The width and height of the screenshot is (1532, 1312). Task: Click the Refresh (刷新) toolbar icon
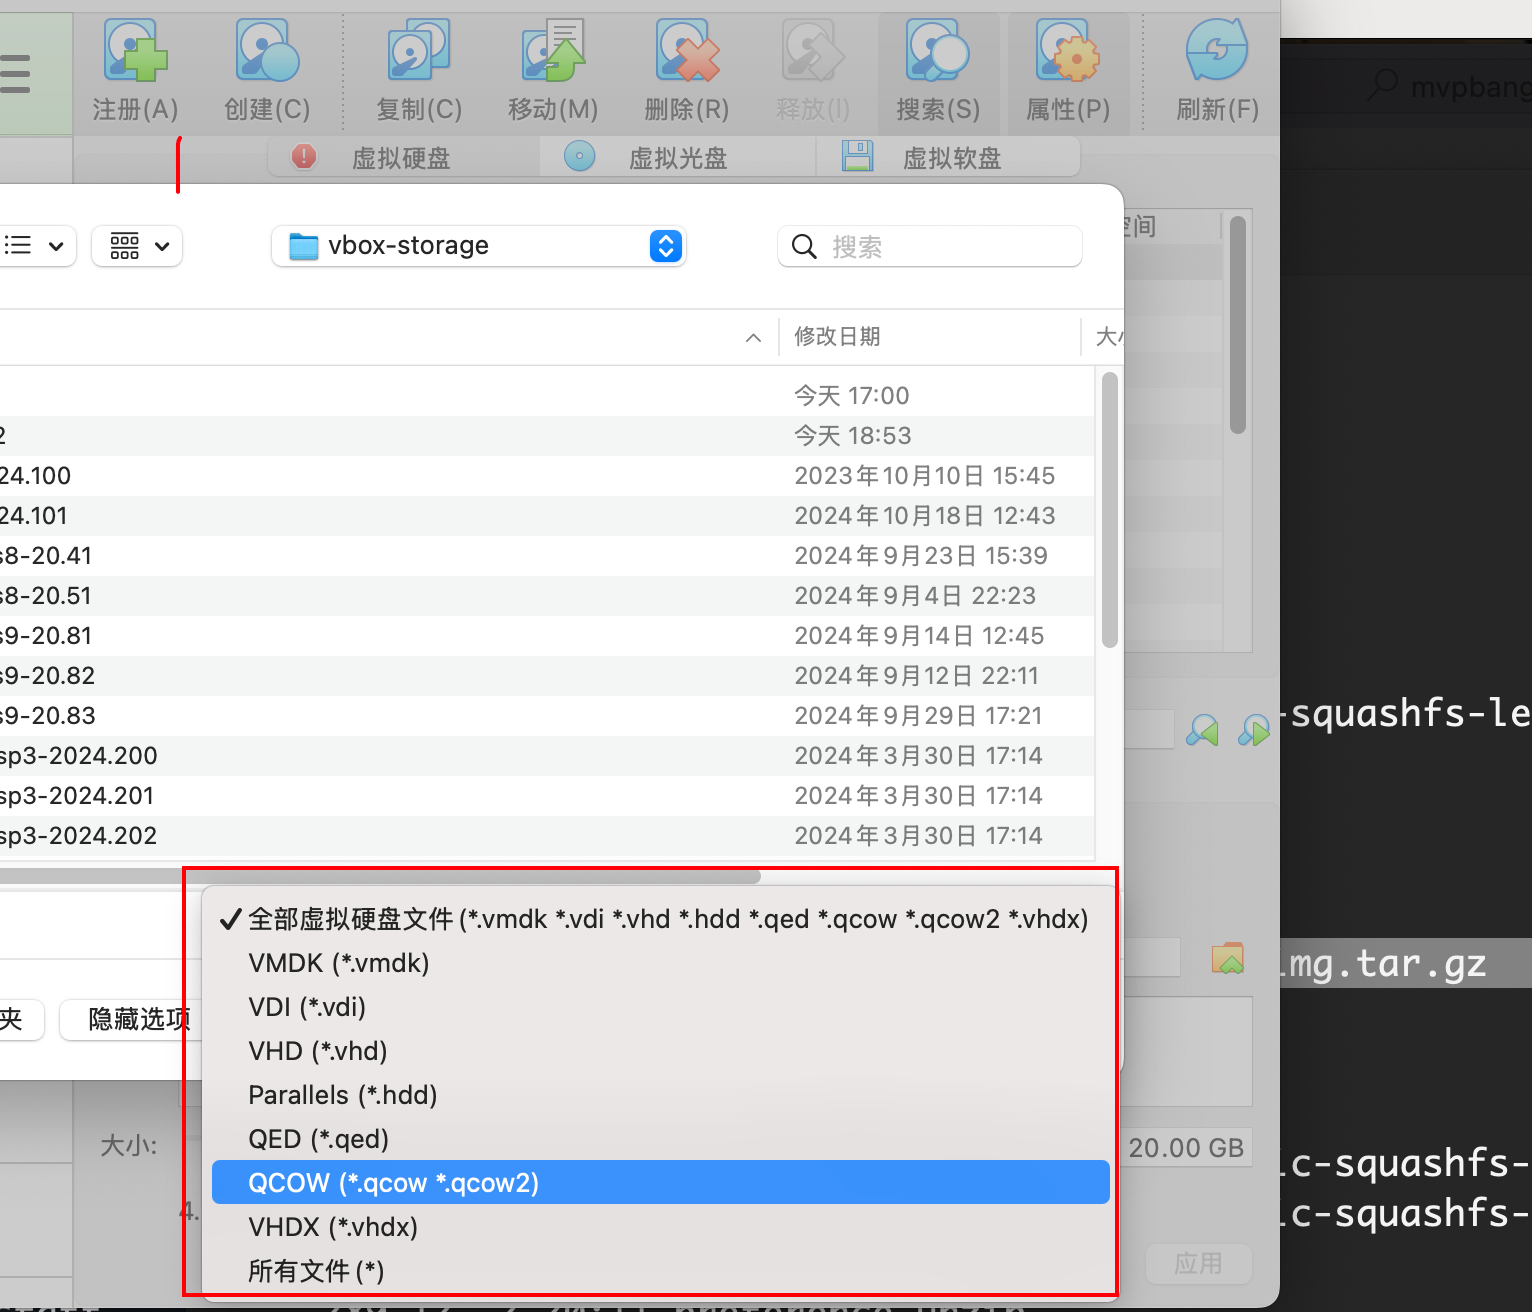click(1216, 52)
